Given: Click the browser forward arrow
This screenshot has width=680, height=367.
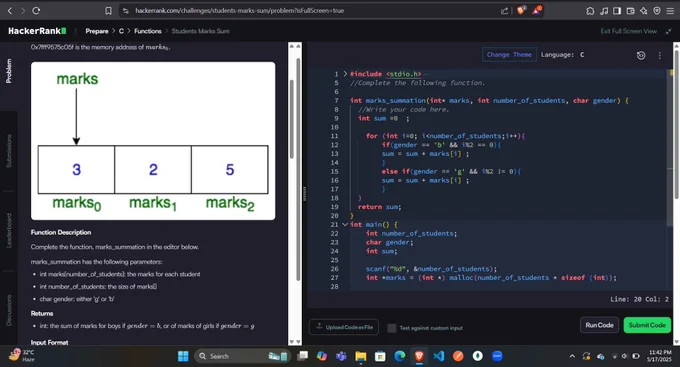Looking at the screenshot, I should 23,10.
